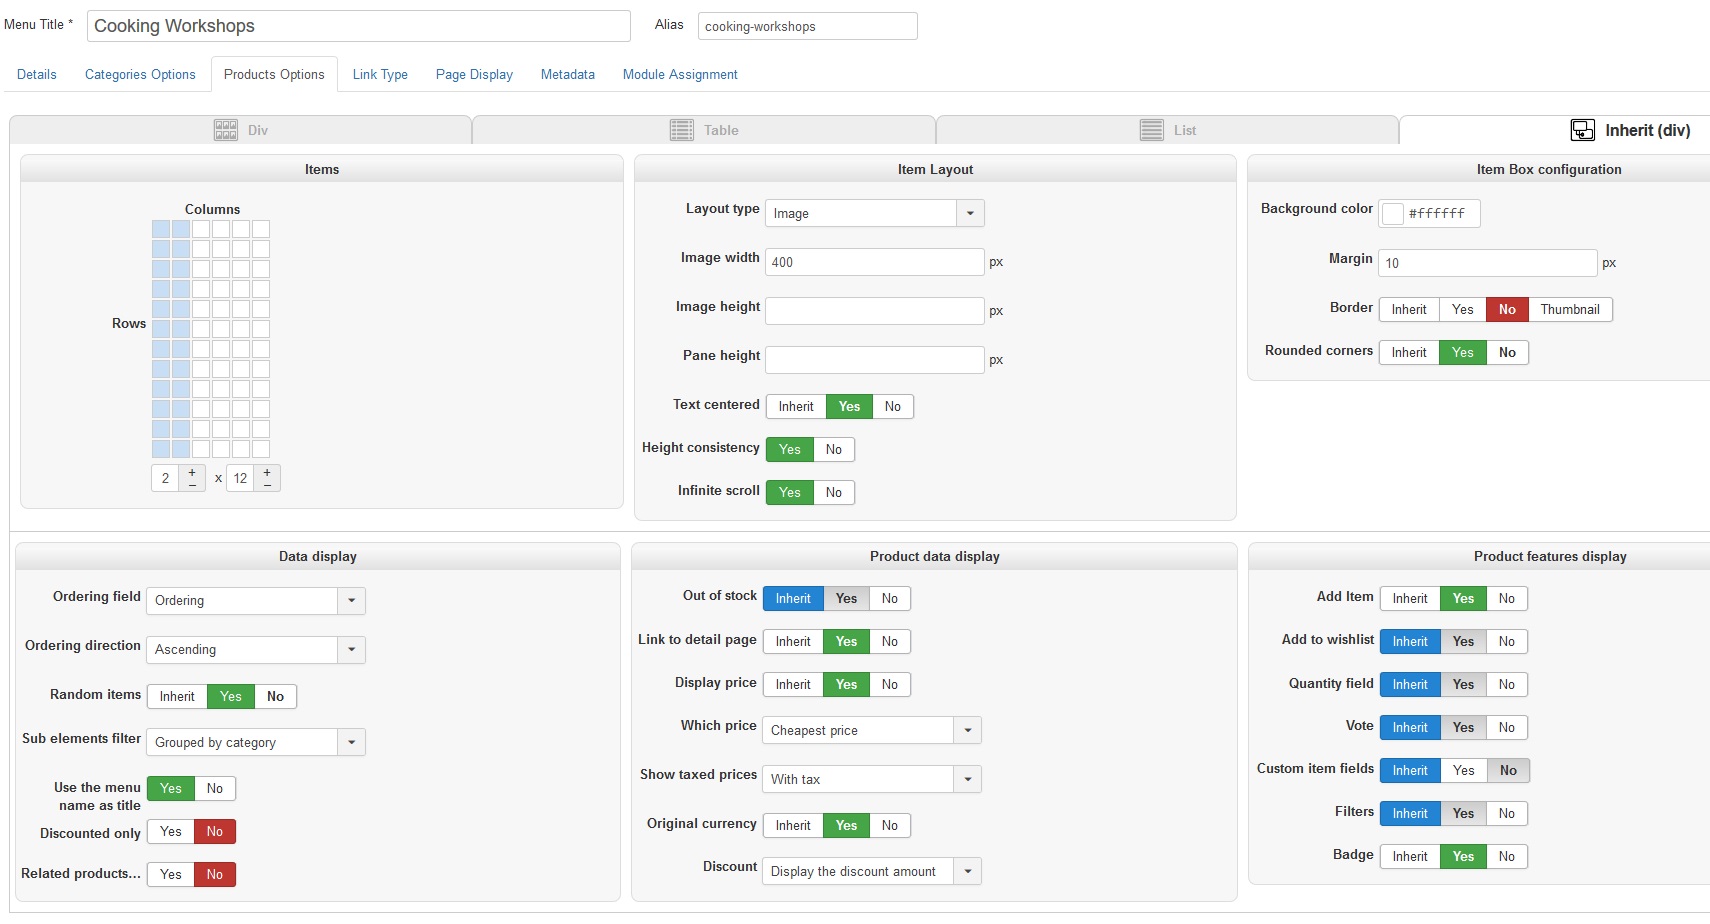
Task: Open the Ordering direction dropdown
Action: (256, 649)
